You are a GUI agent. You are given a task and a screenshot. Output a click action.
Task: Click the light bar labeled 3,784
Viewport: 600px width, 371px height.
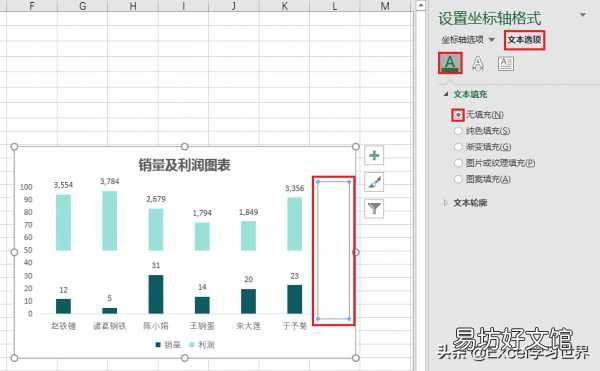coord(109,221)
